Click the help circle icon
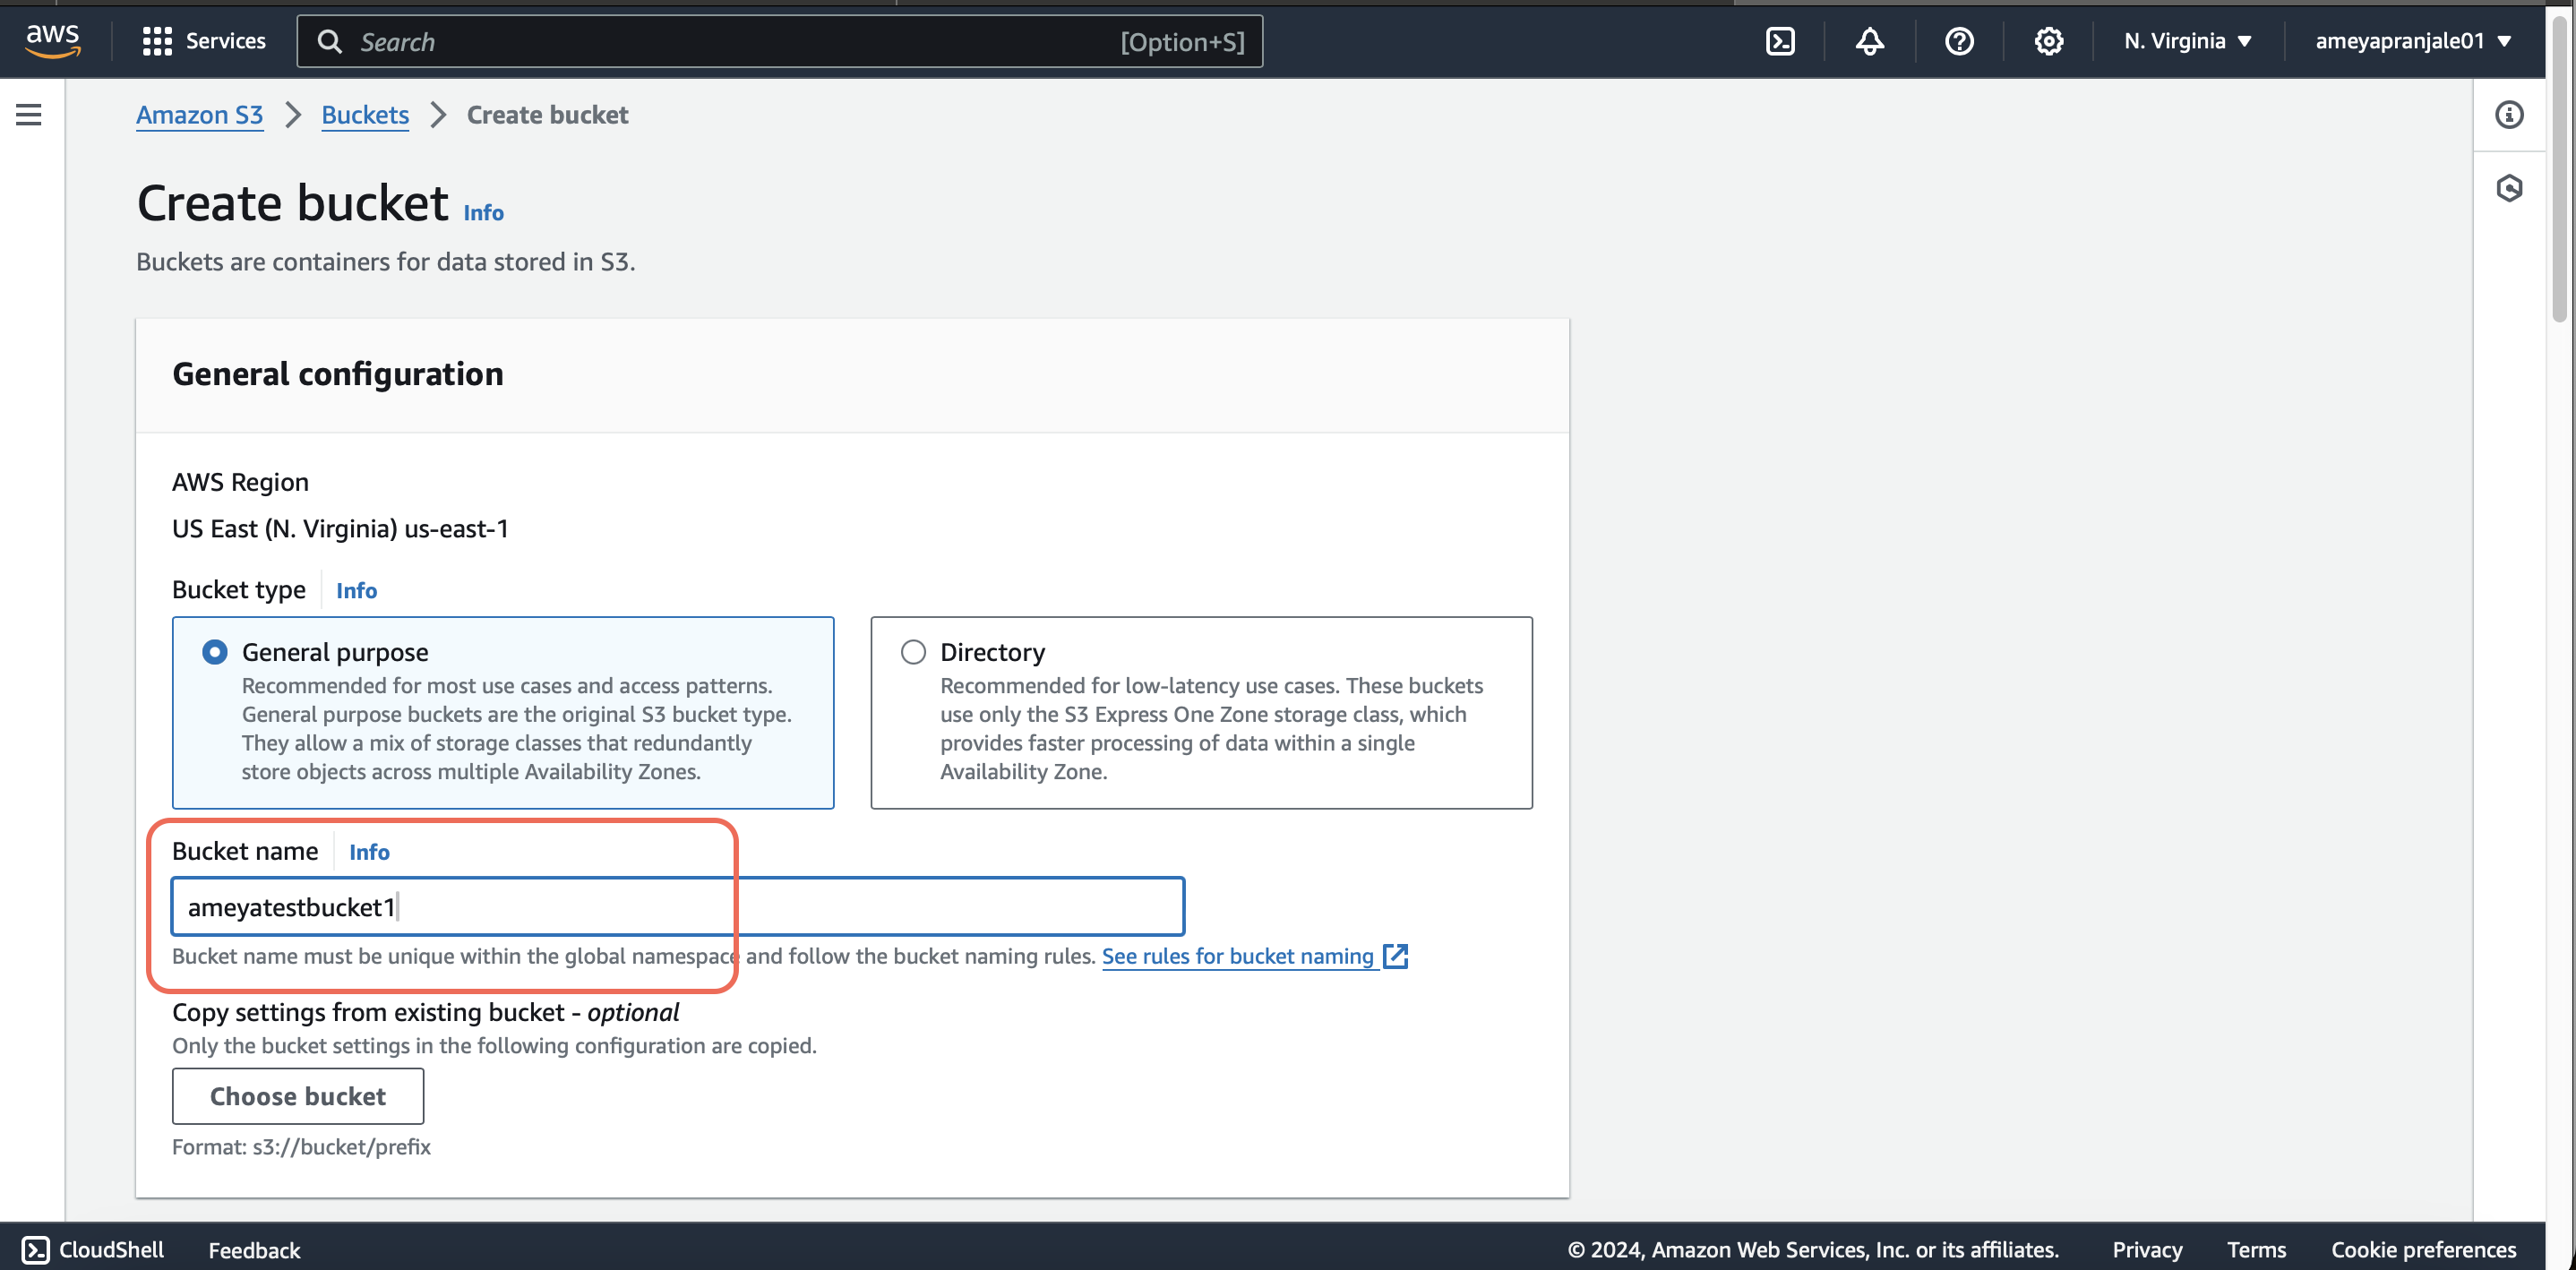 coord(1958,41)
